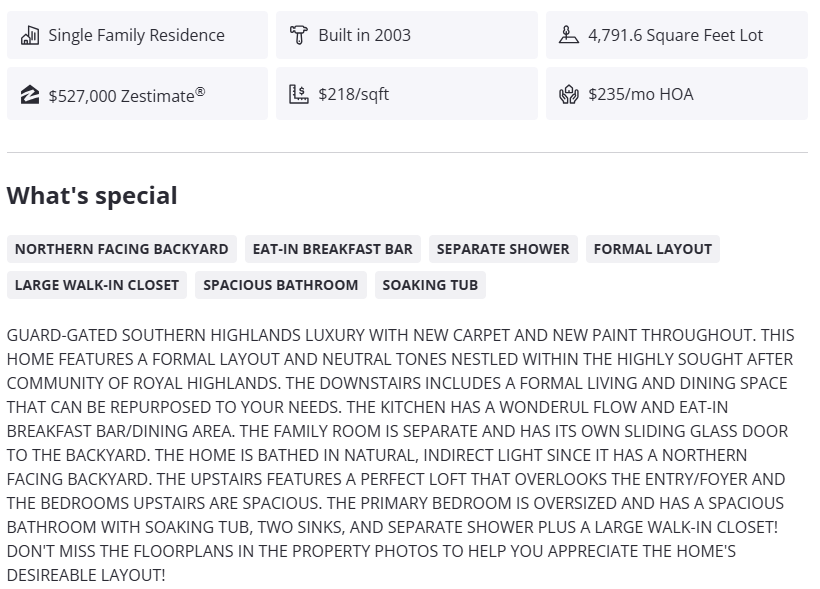Choose the Formal Layout tag
820x589 pixels.
[653, 249]
